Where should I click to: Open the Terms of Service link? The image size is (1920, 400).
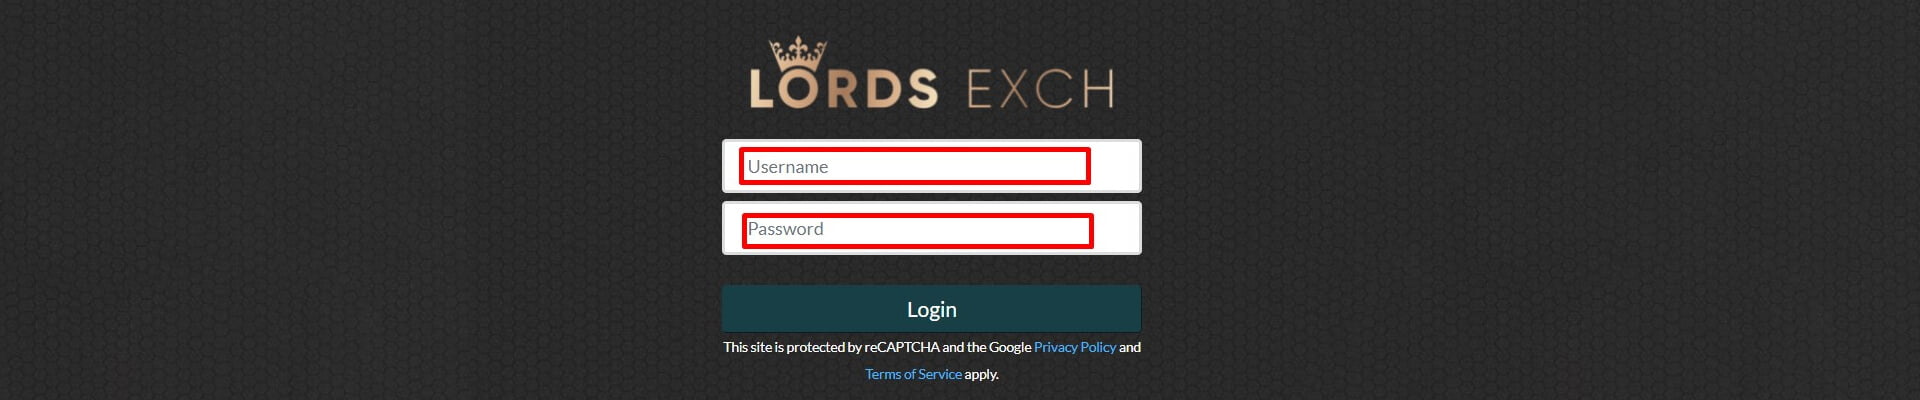click(913, 374)
